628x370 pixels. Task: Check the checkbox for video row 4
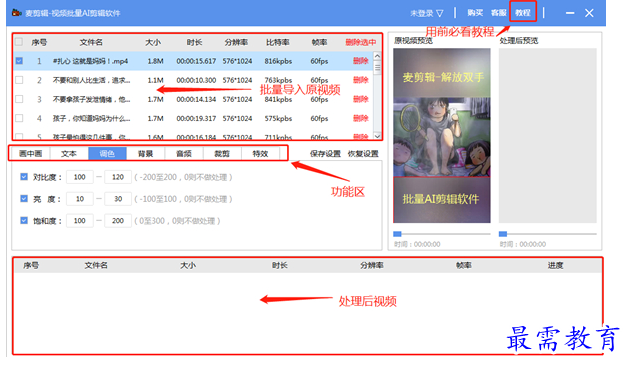coord(19,118)
